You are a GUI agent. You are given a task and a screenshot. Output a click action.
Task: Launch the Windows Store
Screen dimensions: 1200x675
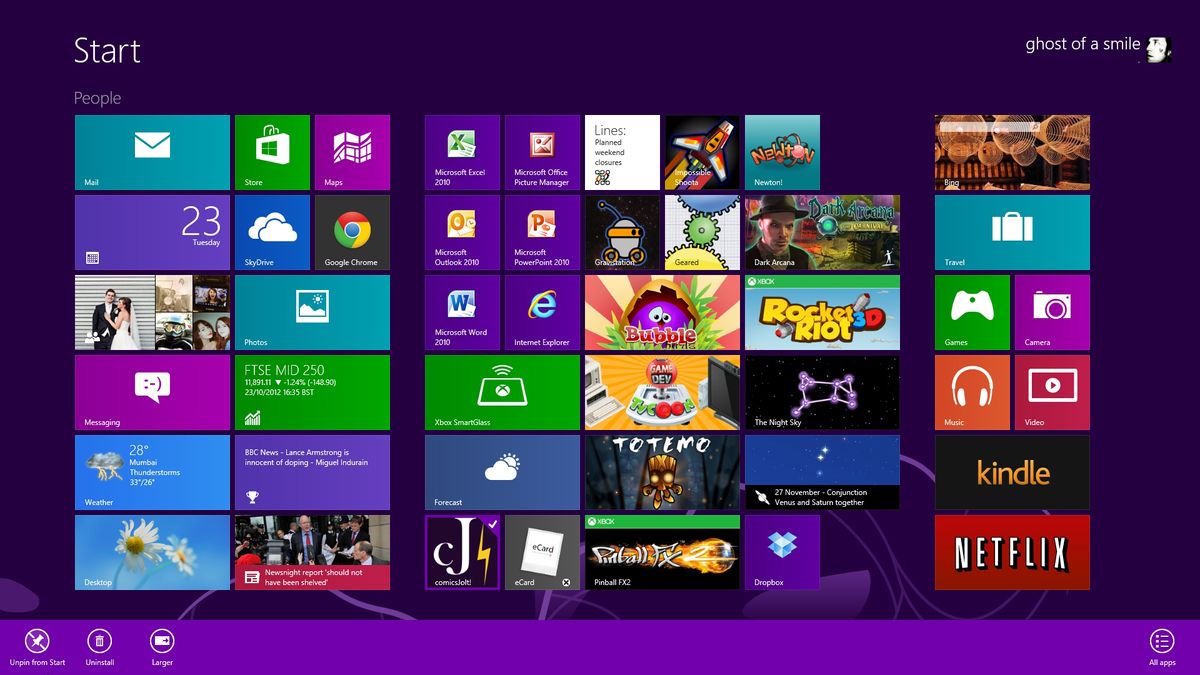pos(272,152)
